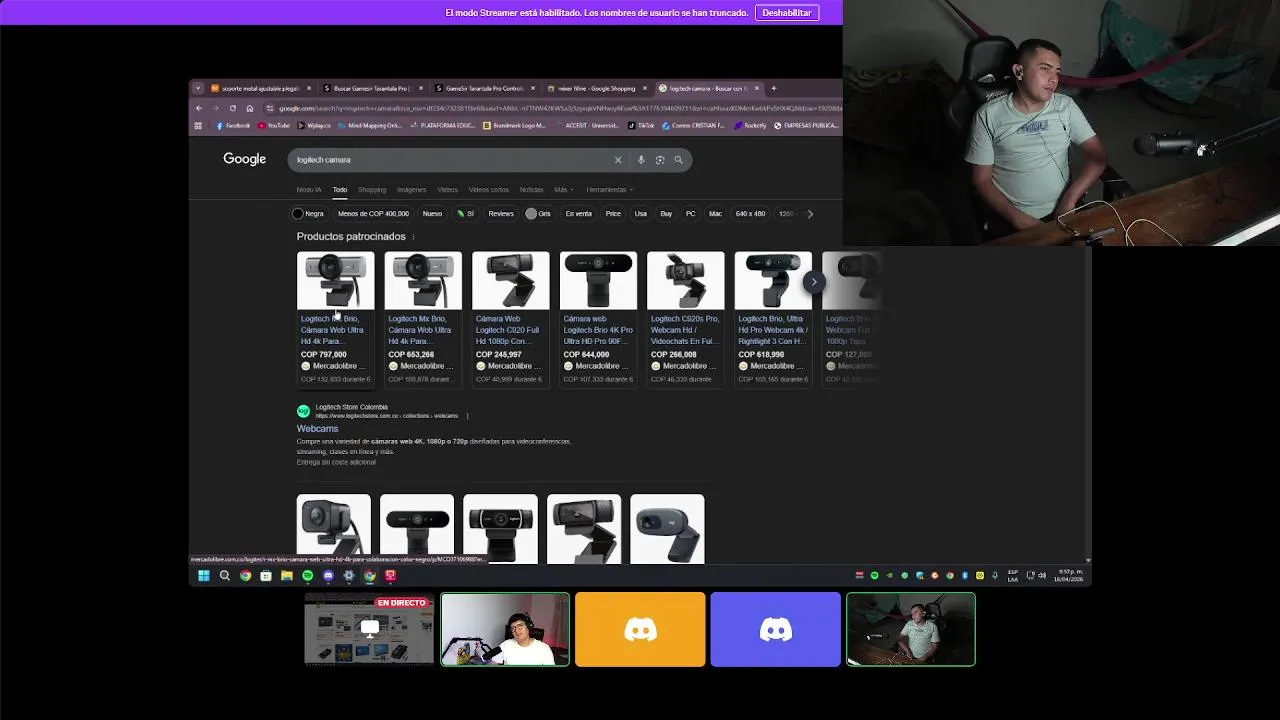This screenshot has height=720, width=1280.
Task: Switch to the soporte metal ajustable tab
Action: coord(261,88)
